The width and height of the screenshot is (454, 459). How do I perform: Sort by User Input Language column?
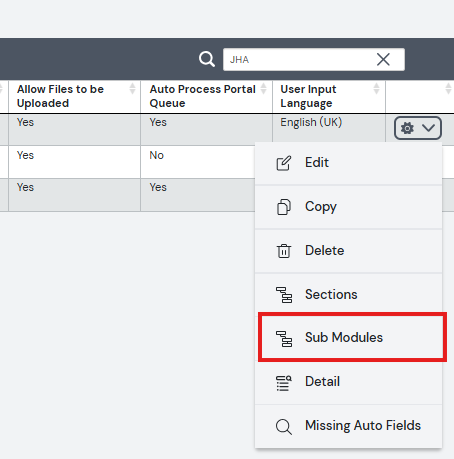click(x=376, y=89)
